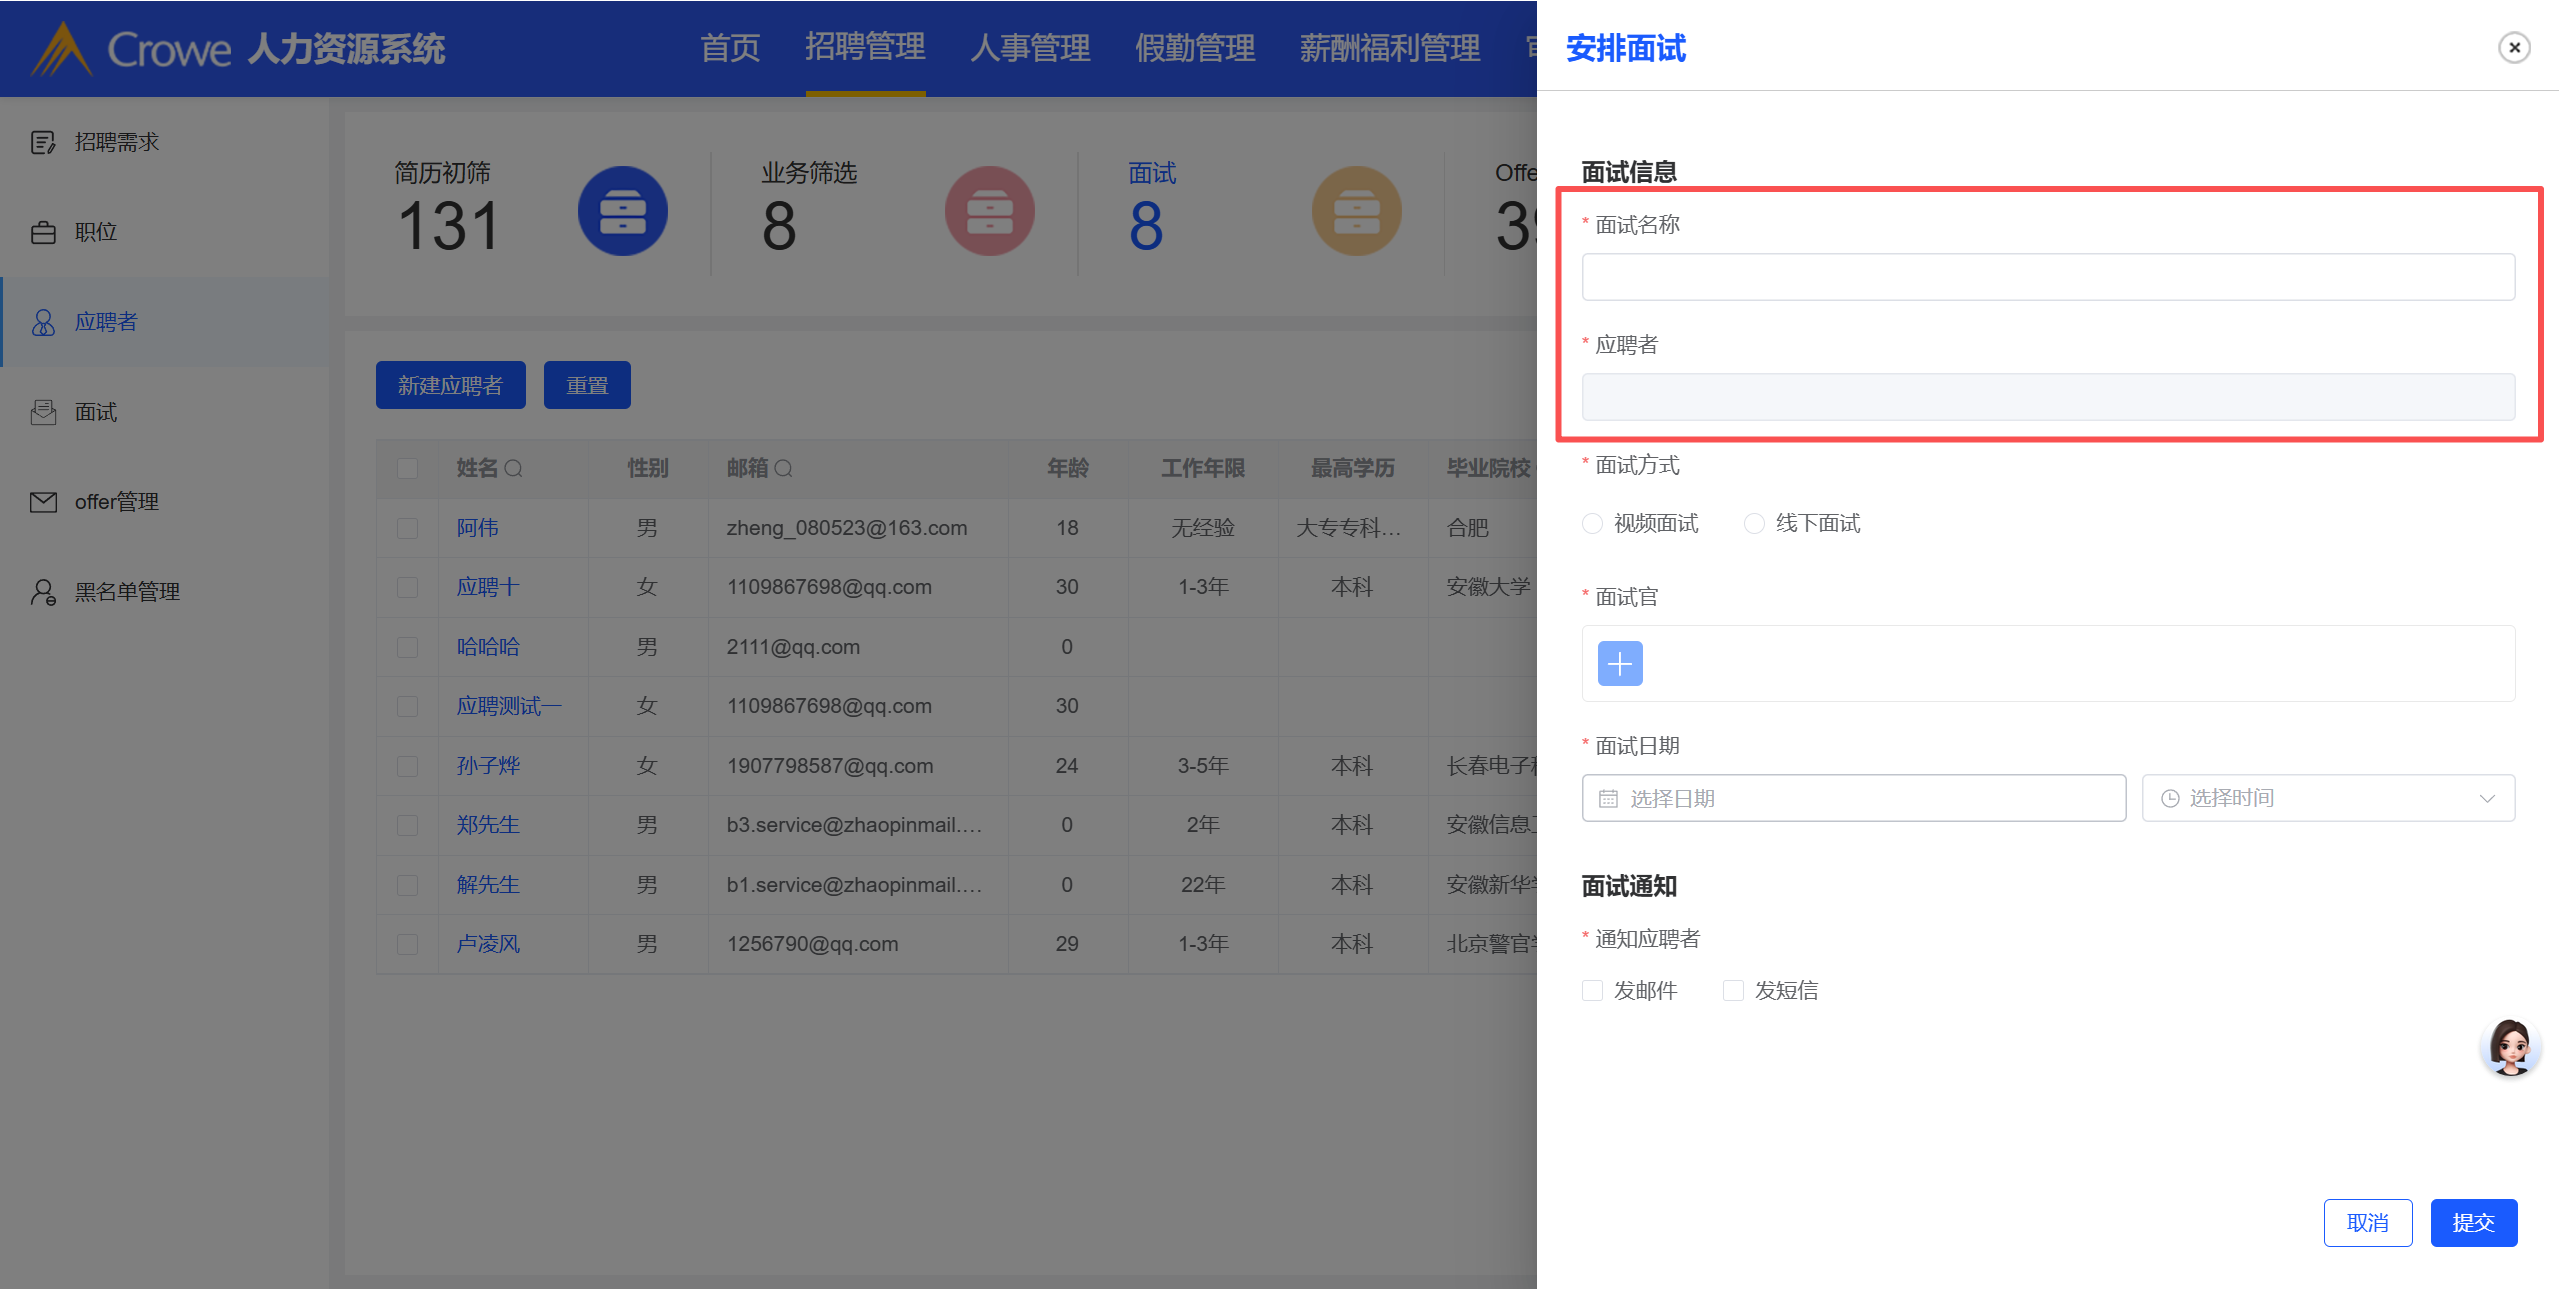Image resolution: width=2559 pixels, height=1289 pixels.
Task: Select the 视频面试 radio option
Action: click(x=1592, y=524)
